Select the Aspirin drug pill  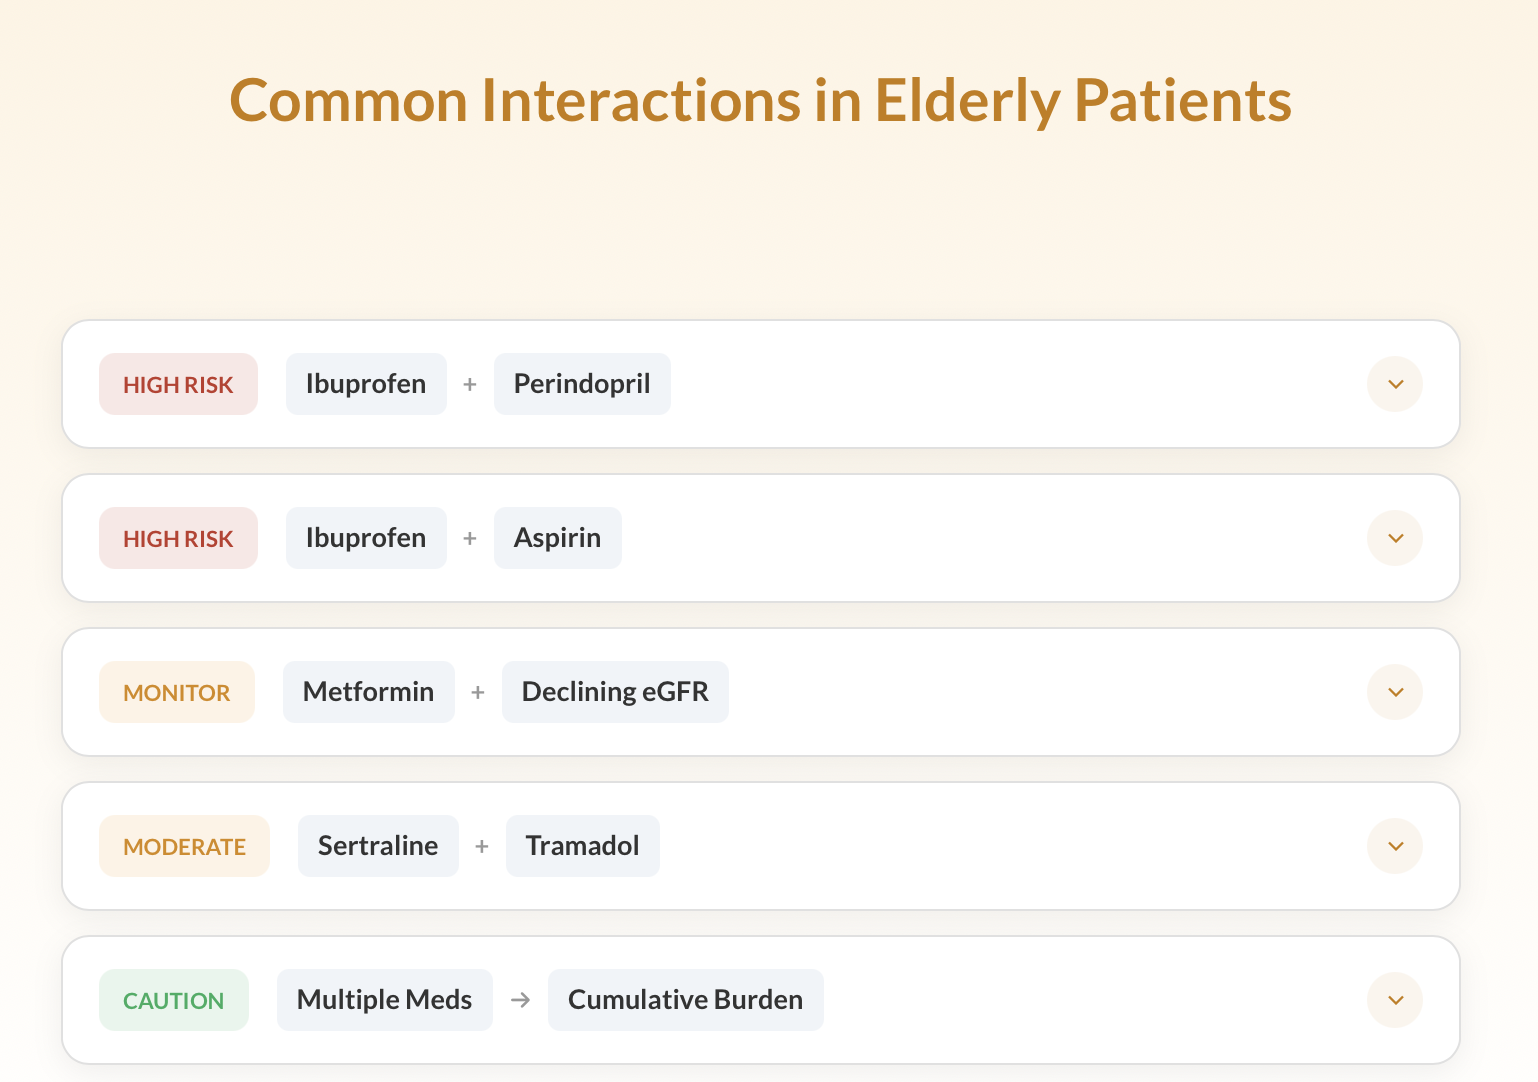[x=557, y=538]
